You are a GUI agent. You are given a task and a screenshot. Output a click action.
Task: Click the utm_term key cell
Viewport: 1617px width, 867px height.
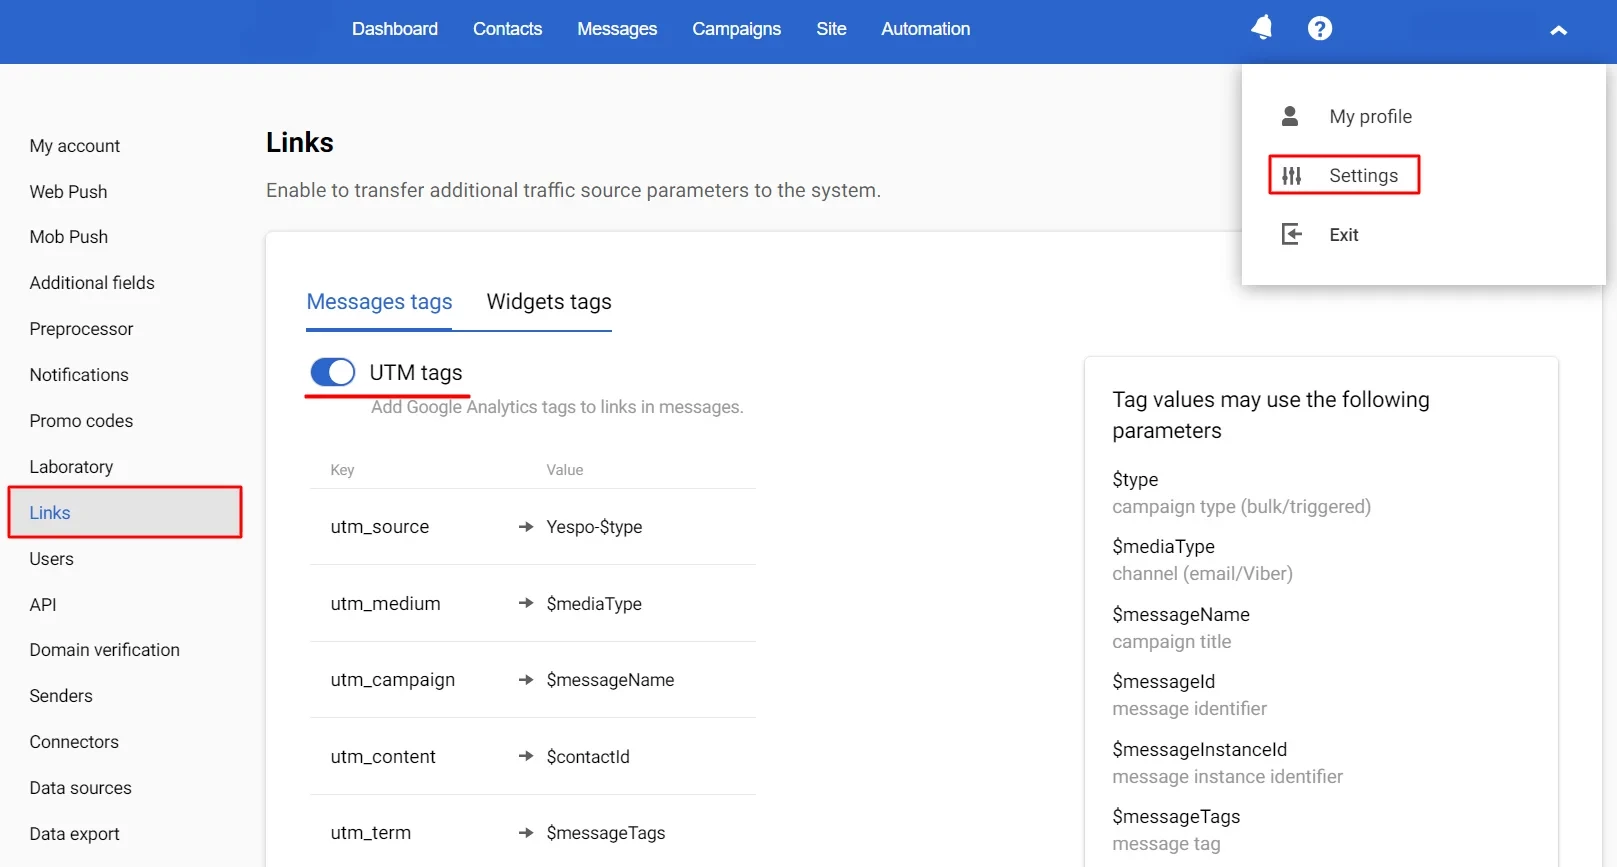point(370,833)
